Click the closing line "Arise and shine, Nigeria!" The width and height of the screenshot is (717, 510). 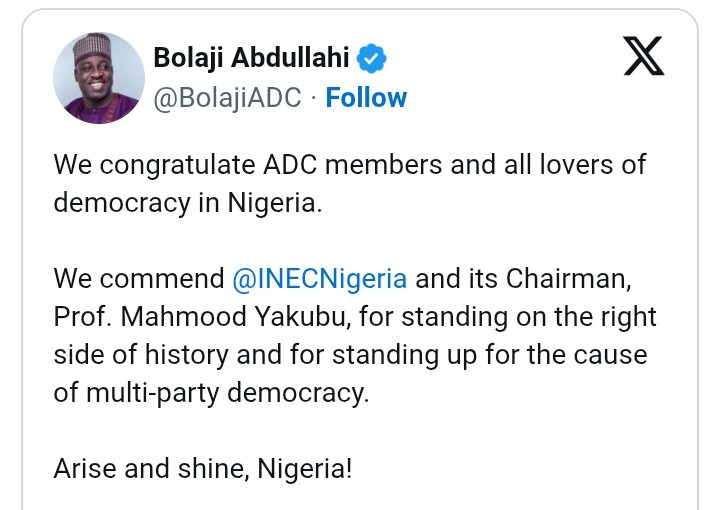(202, 467)
